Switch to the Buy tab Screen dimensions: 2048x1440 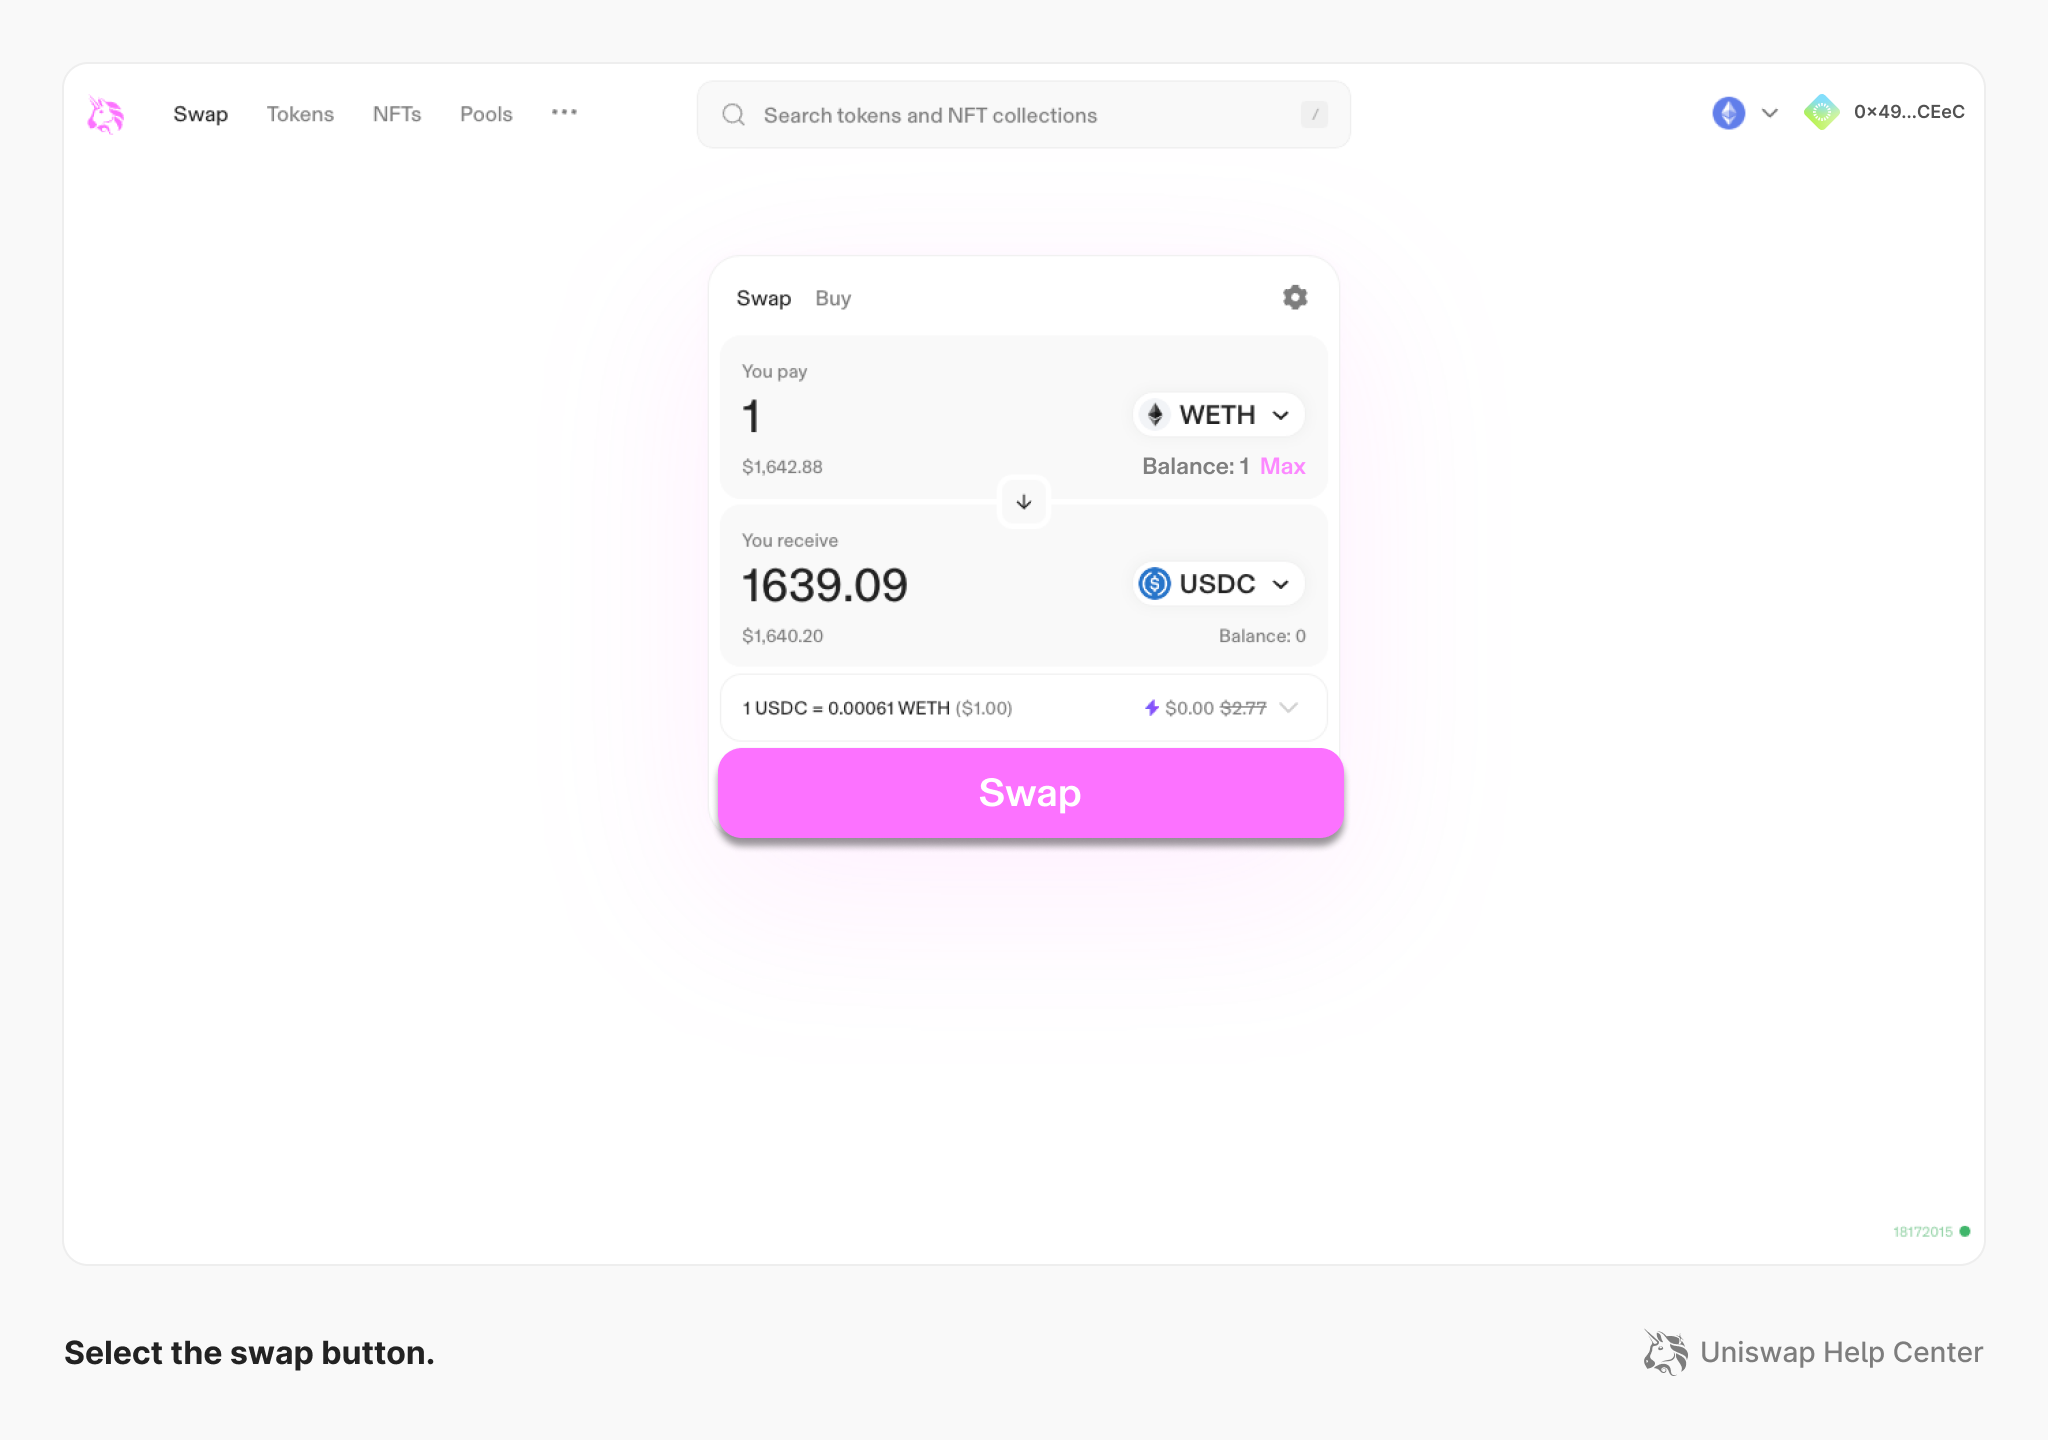point(833,297)
